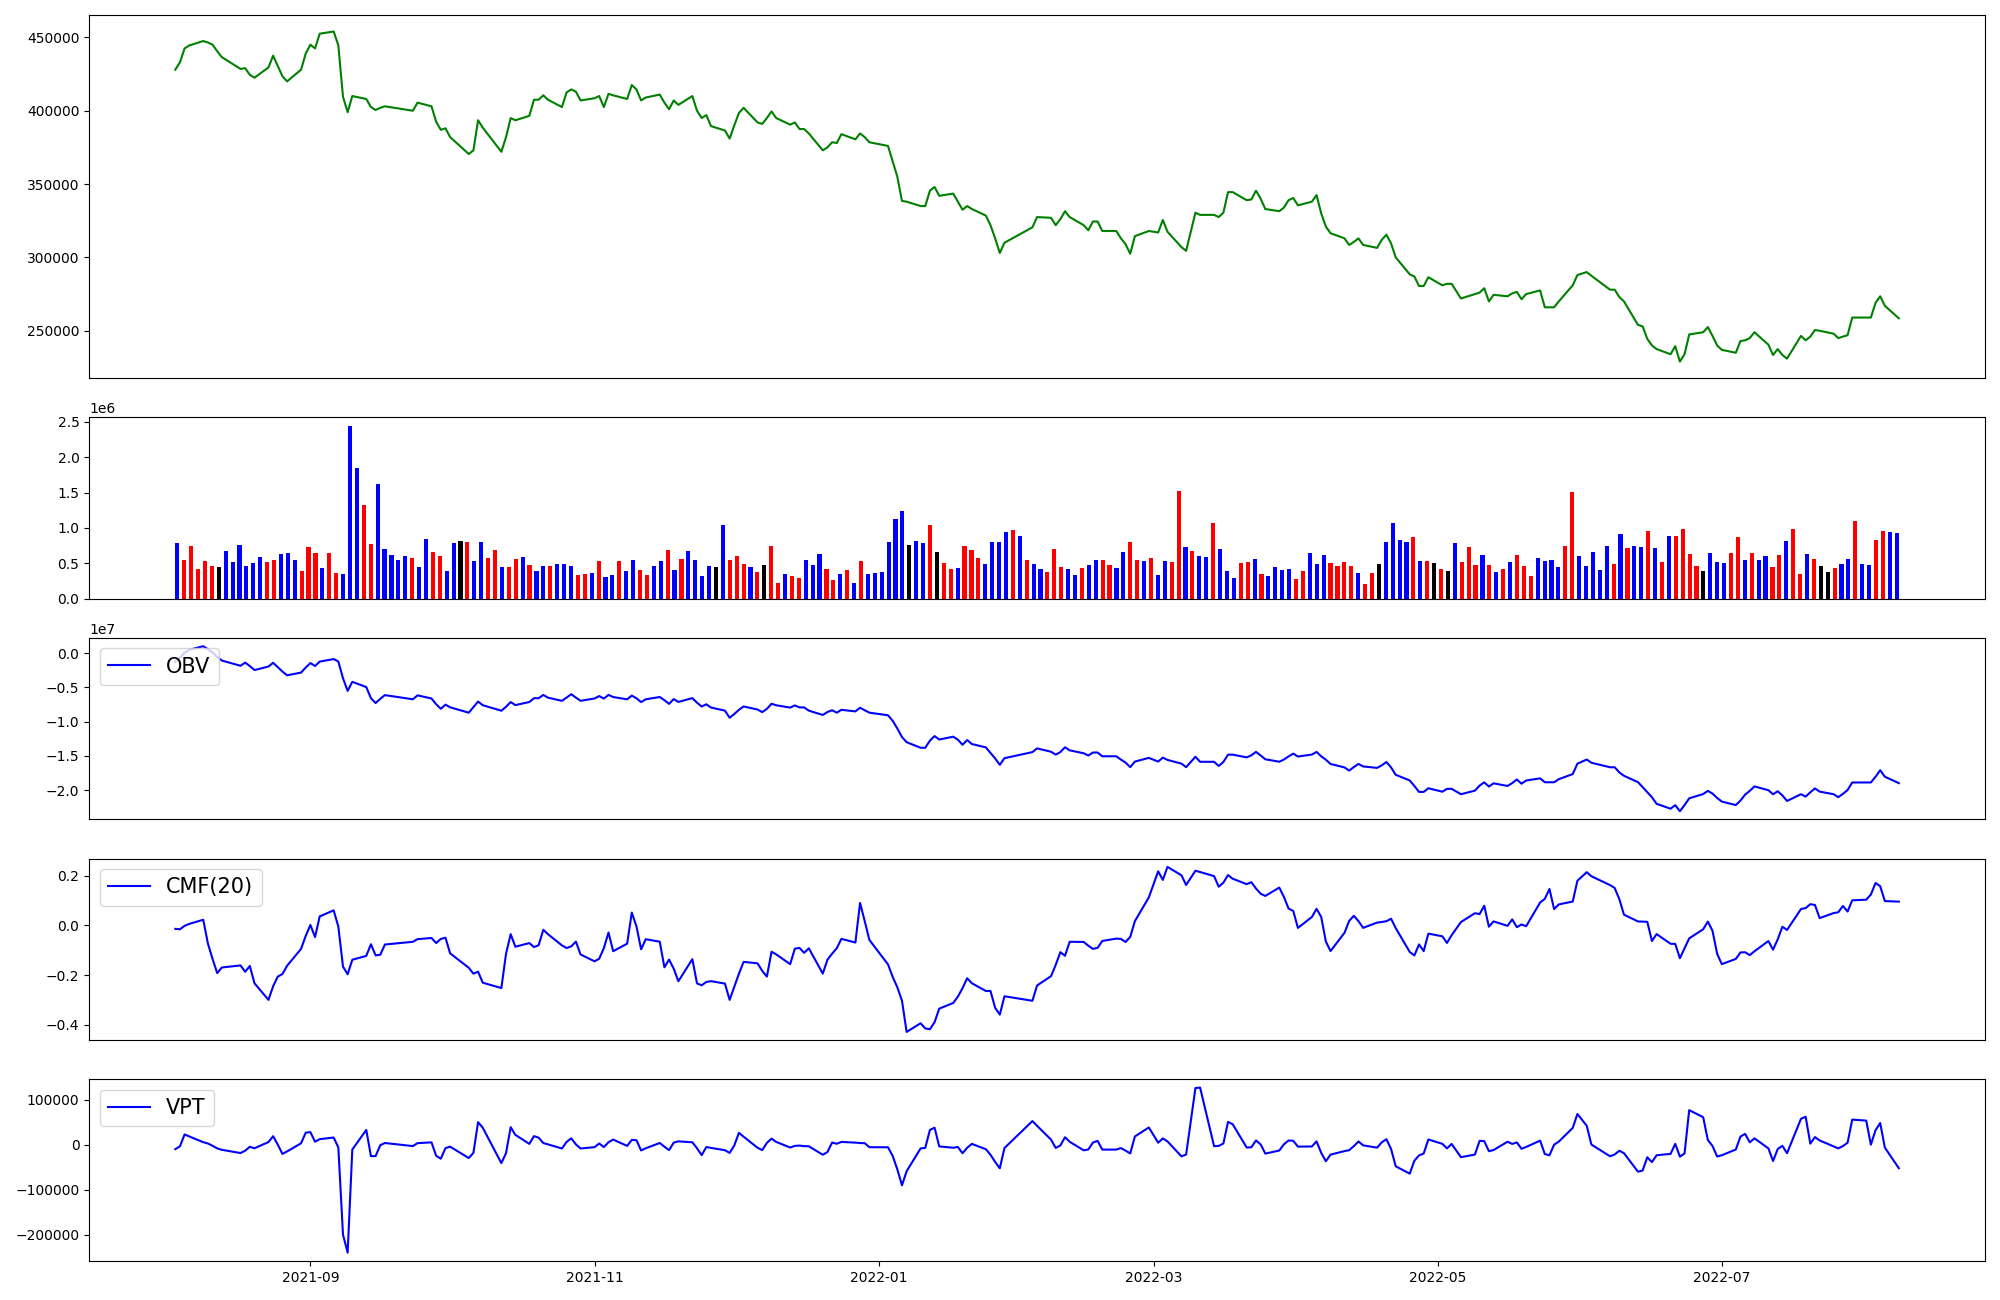The width and height of the screenshot is (2000, 1300).
Task: Click the 1e6 scale label above the volume chart
Action: coord(102,408)
